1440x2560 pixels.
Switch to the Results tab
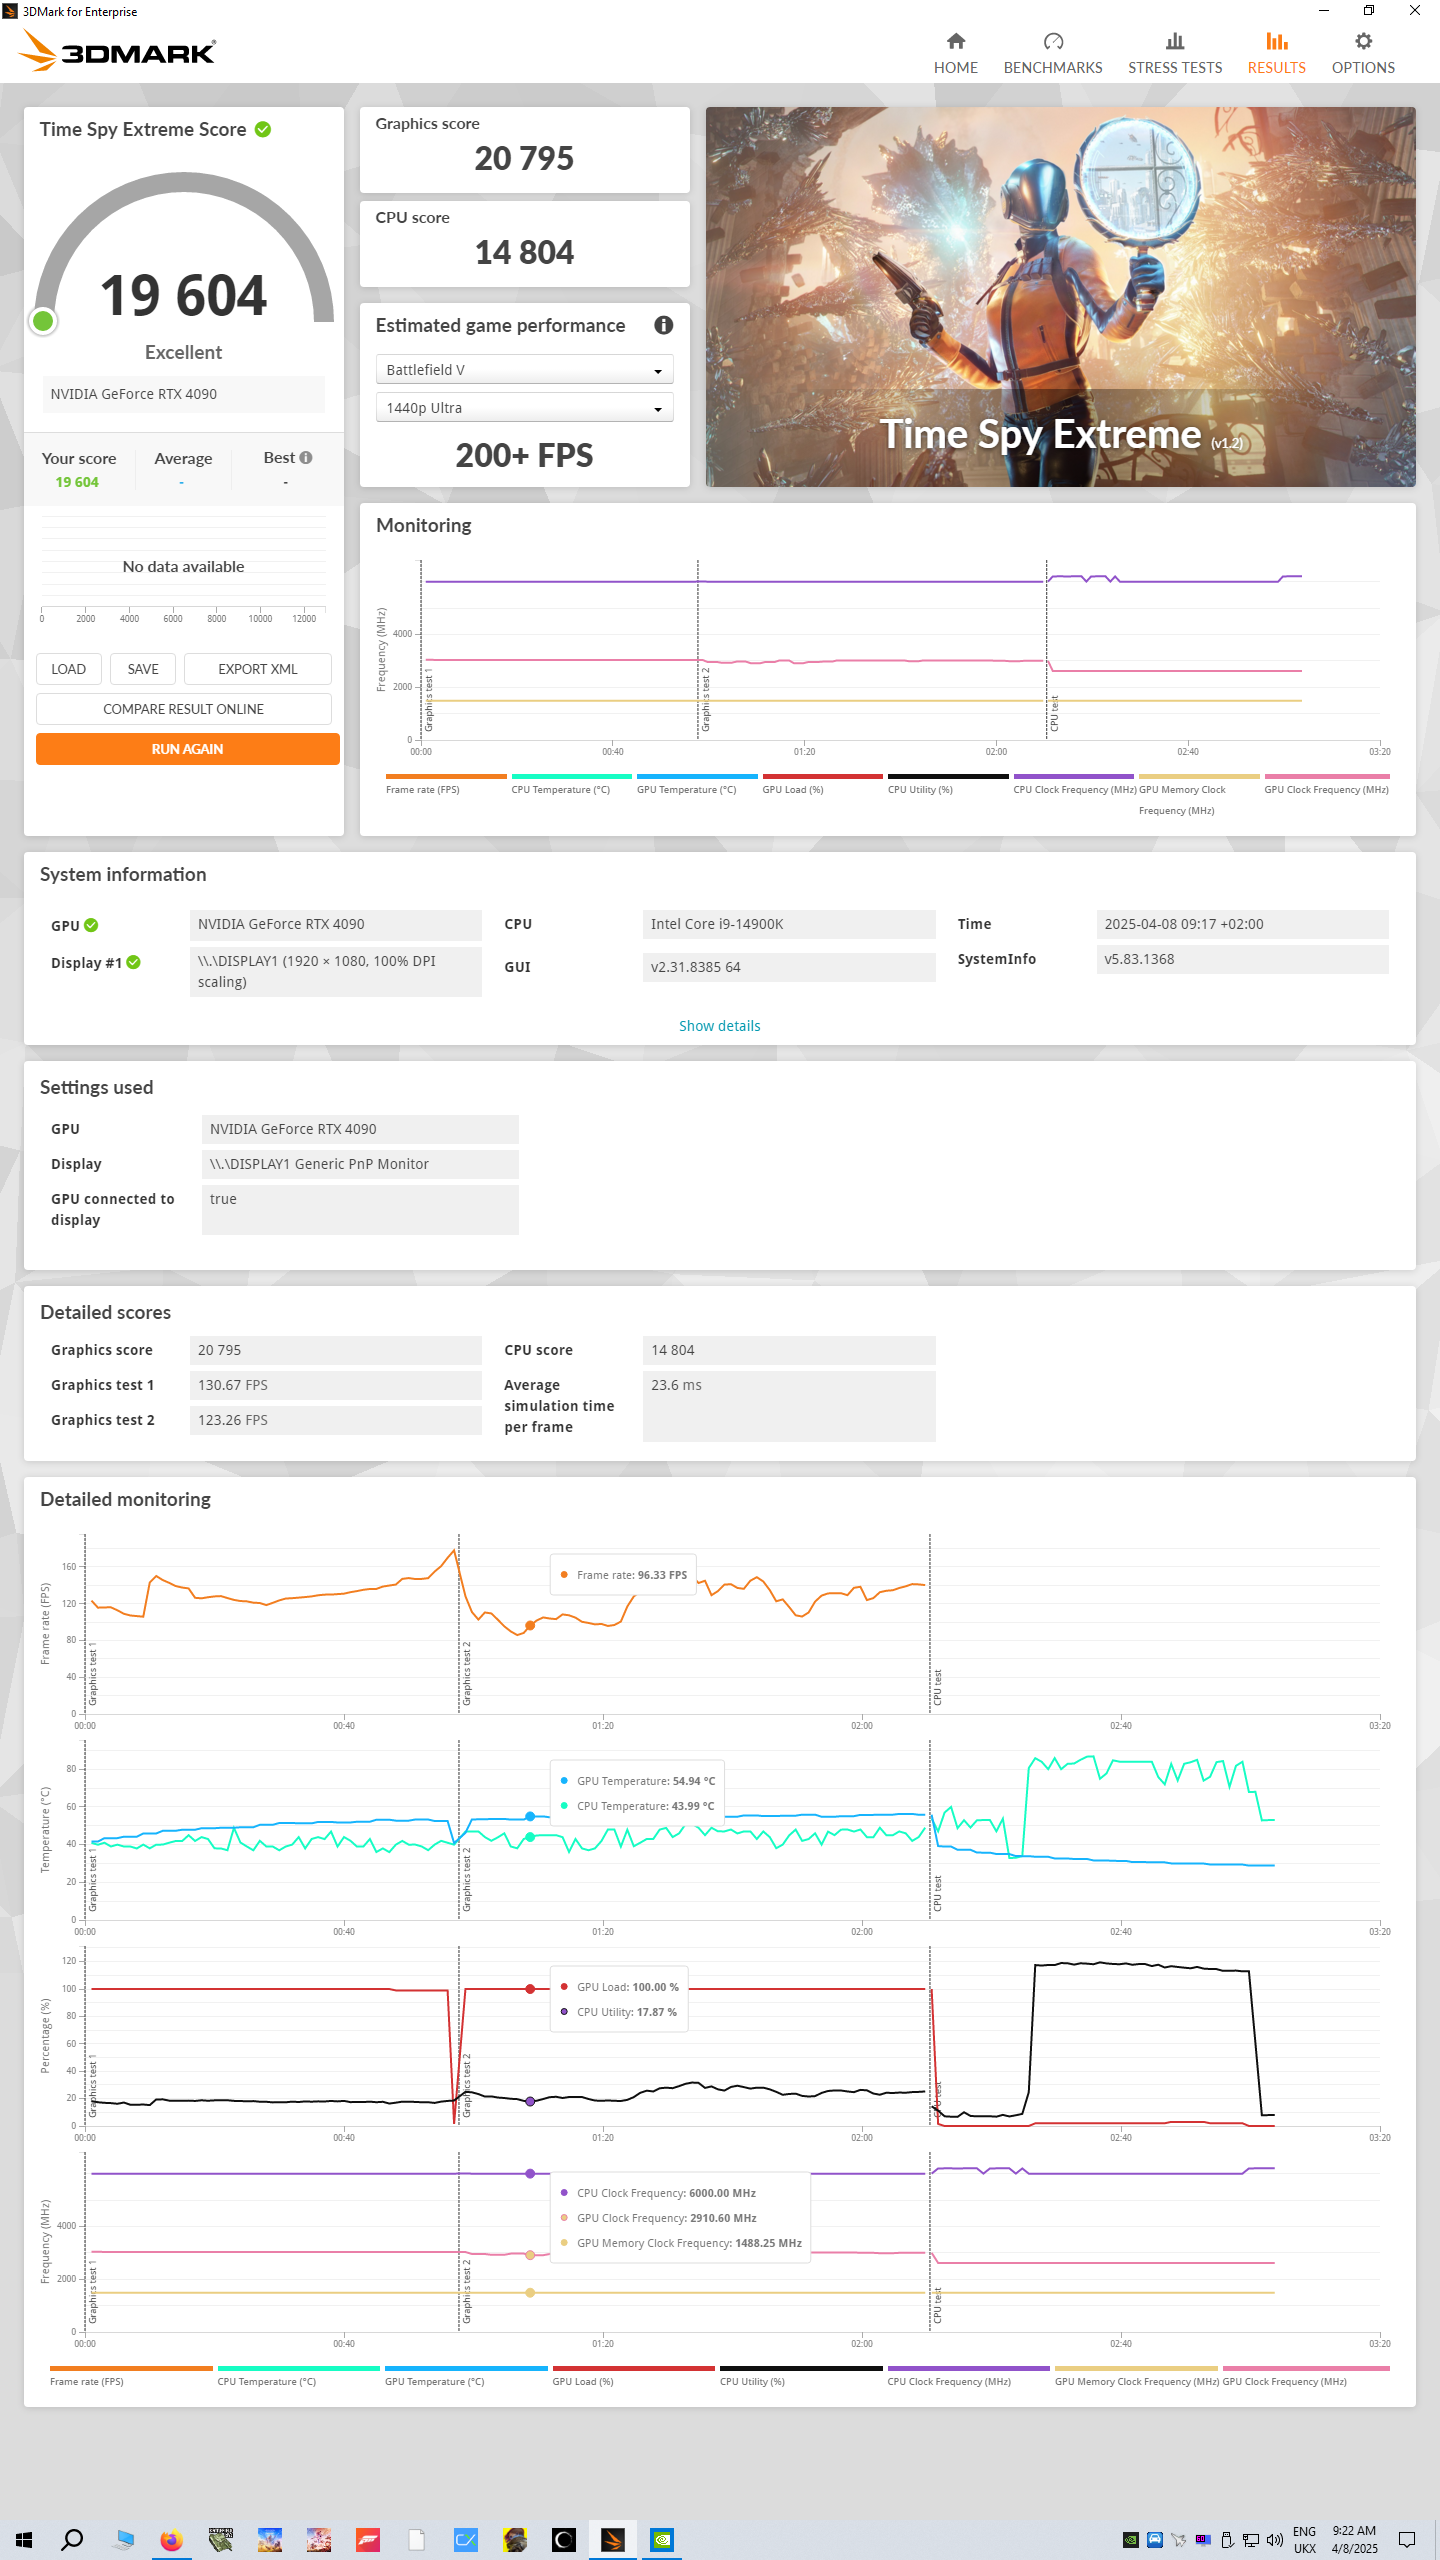tap(1276, 54)
